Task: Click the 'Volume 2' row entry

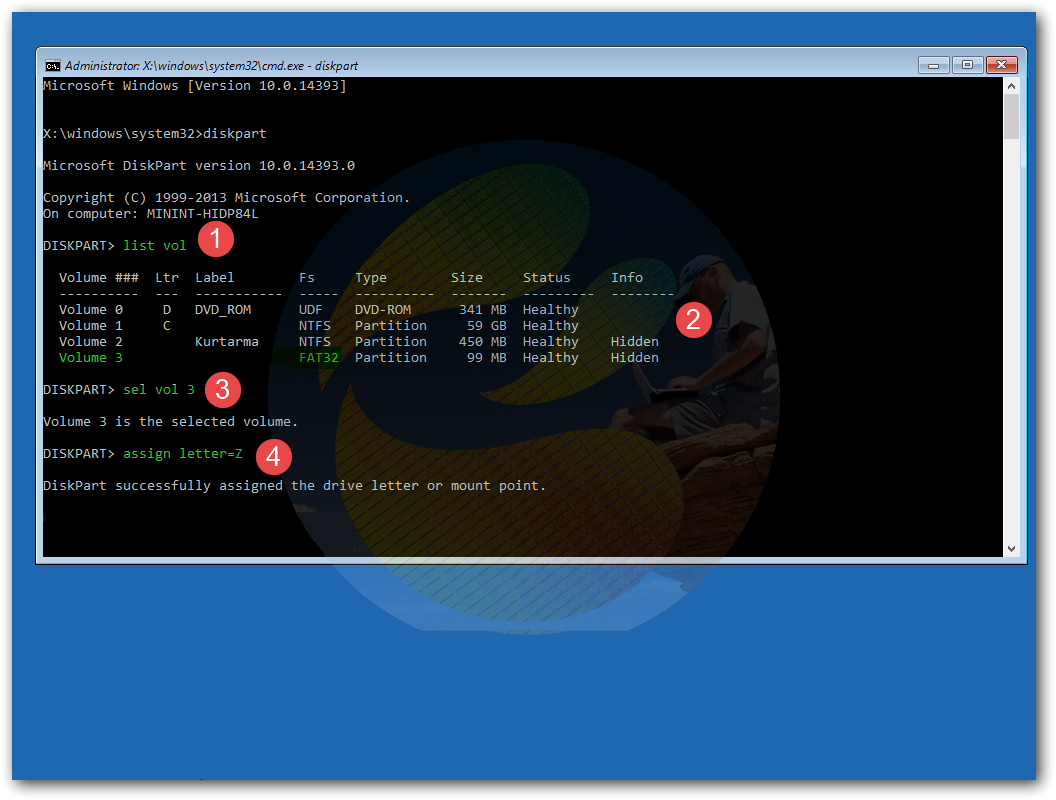Action: pyautogui.click(x=91, y=342)
